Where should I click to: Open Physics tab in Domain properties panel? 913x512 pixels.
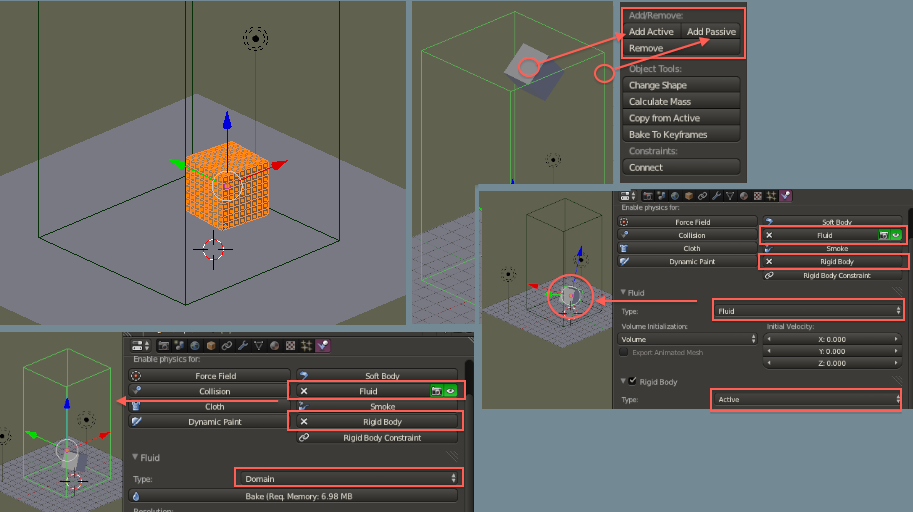pyautogui.click(x=323, y=345)
